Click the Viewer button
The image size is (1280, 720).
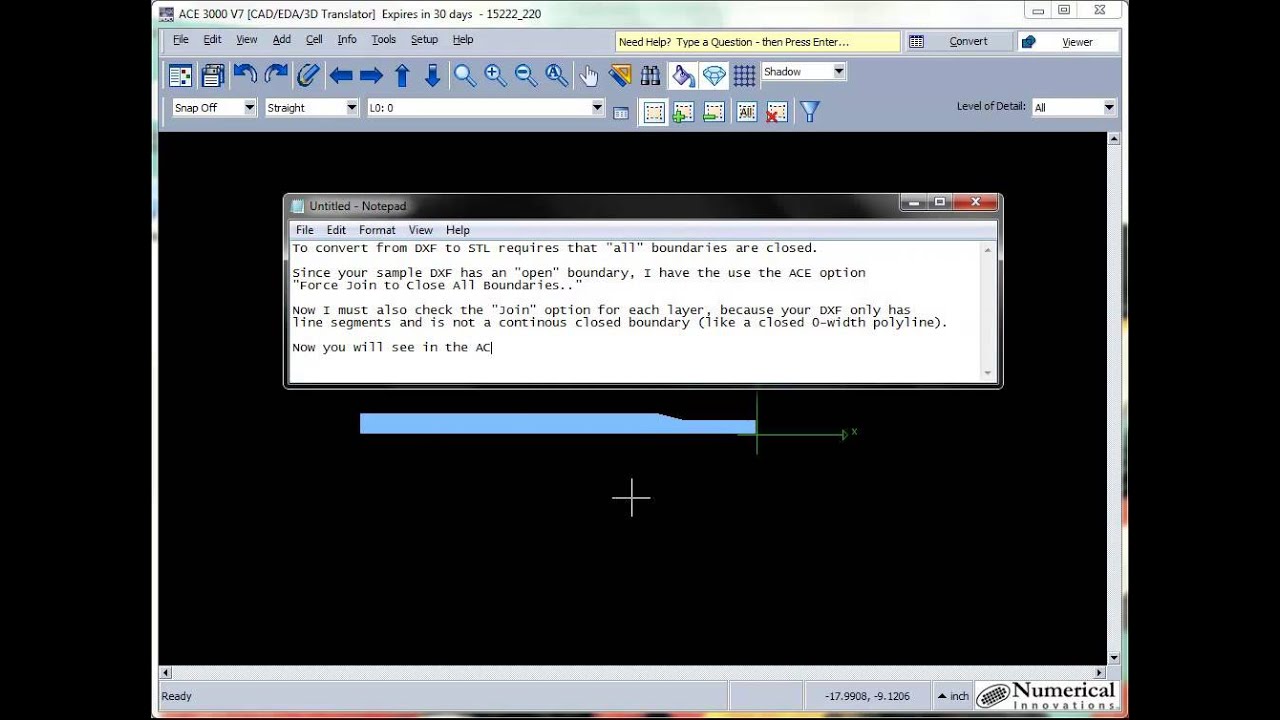coord(1068,42)
